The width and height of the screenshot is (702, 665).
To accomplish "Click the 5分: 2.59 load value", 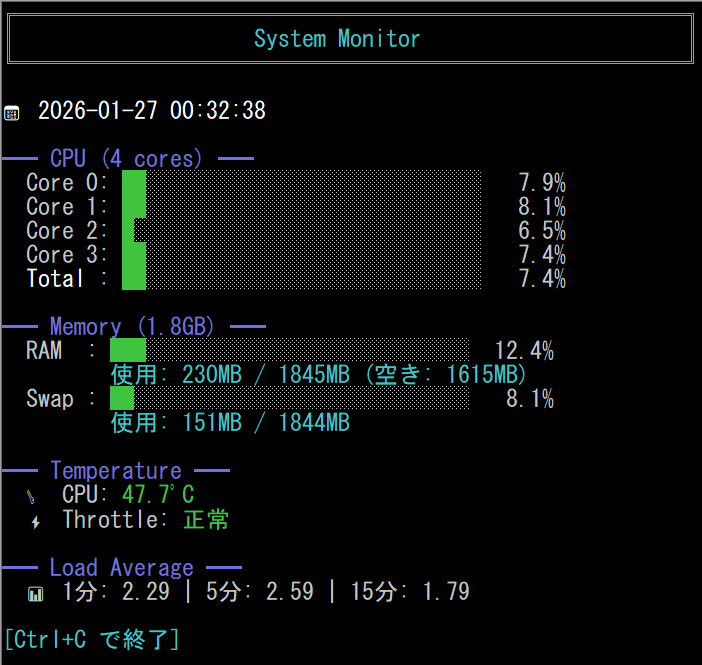I will click(260, 591).
